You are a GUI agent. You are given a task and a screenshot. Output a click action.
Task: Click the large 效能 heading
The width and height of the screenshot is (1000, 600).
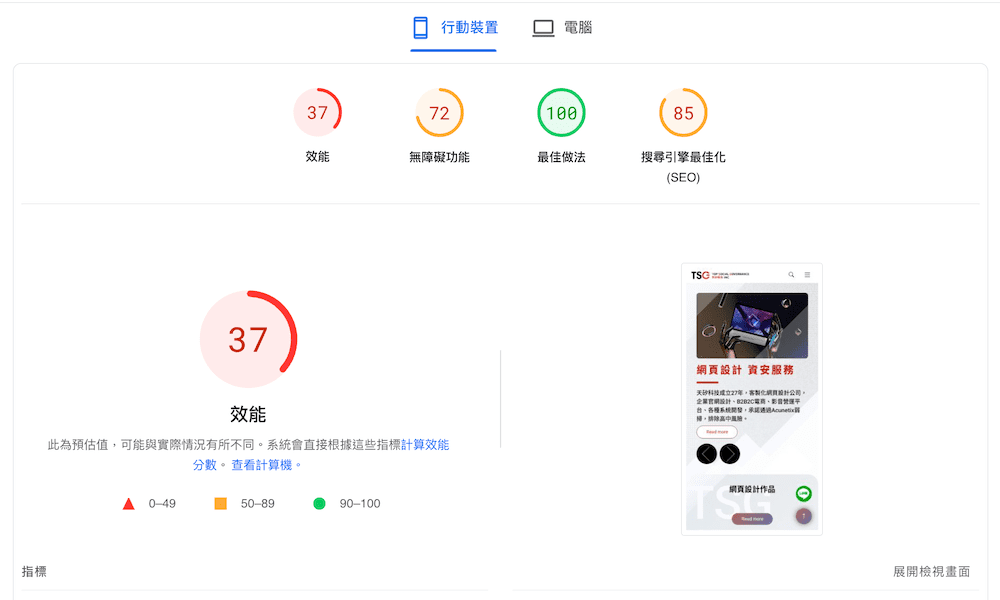[x=248, y=414]
